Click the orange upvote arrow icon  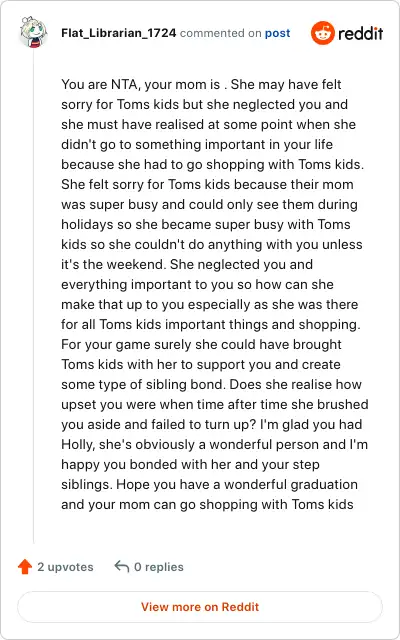(25, 567)
